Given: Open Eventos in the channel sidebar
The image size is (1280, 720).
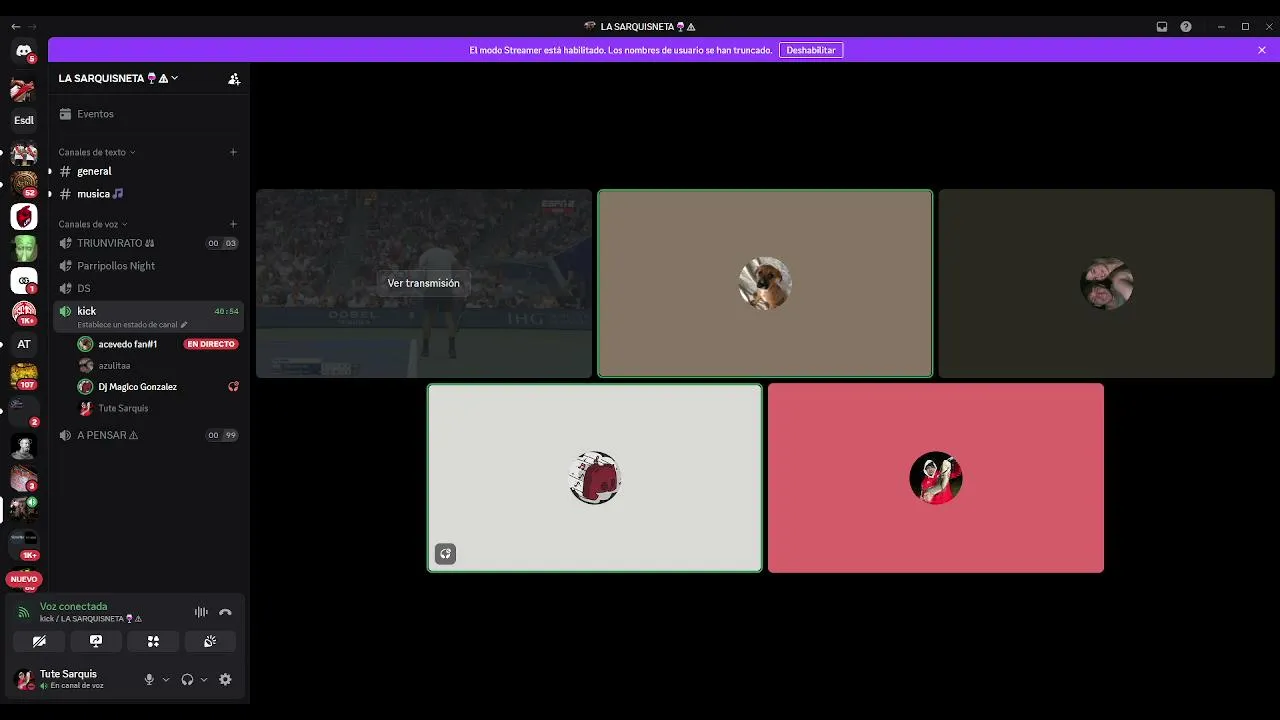Looking at the screenshot, I should pyautogui.click(x=148, y=114).
